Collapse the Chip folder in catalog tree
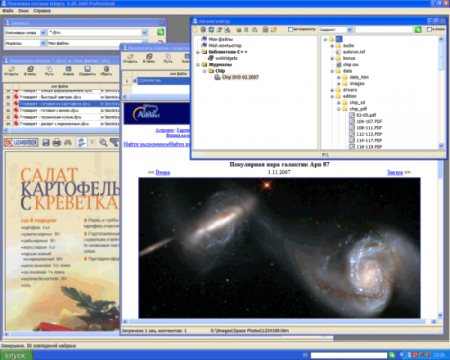 tap(204, 71)
